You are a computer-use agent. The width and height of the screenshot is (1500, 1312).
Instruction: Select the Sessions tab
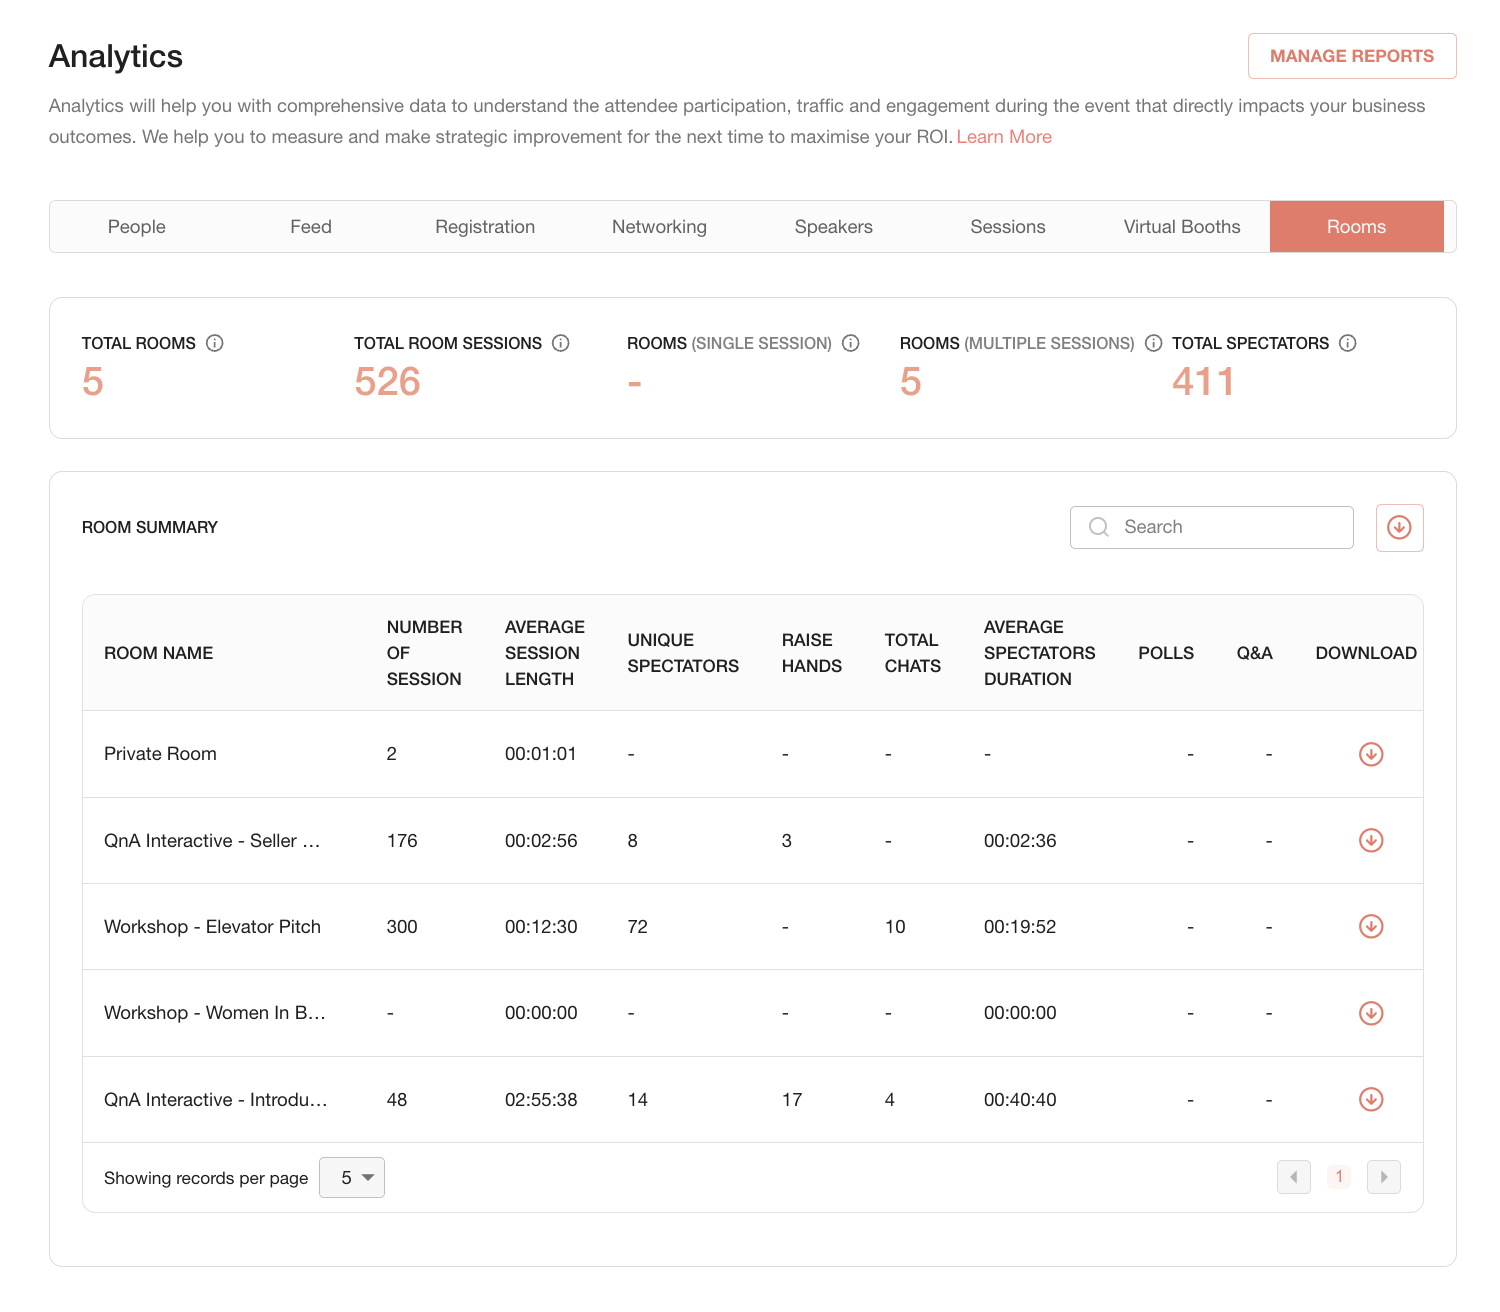[x=1008, y=227]
